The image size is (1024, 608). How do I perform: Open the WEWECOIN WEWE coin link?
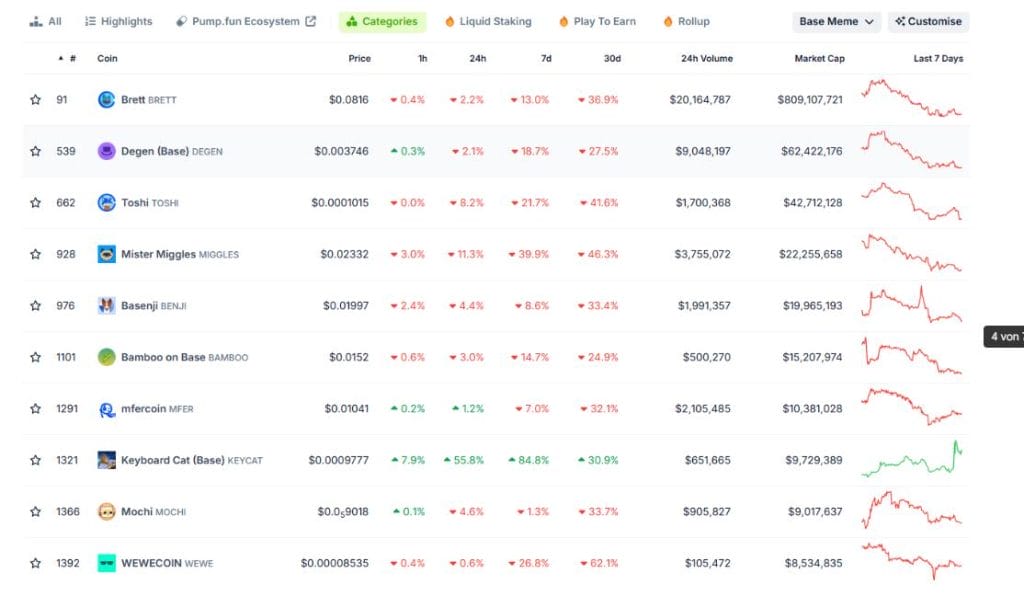coord(167,563)
